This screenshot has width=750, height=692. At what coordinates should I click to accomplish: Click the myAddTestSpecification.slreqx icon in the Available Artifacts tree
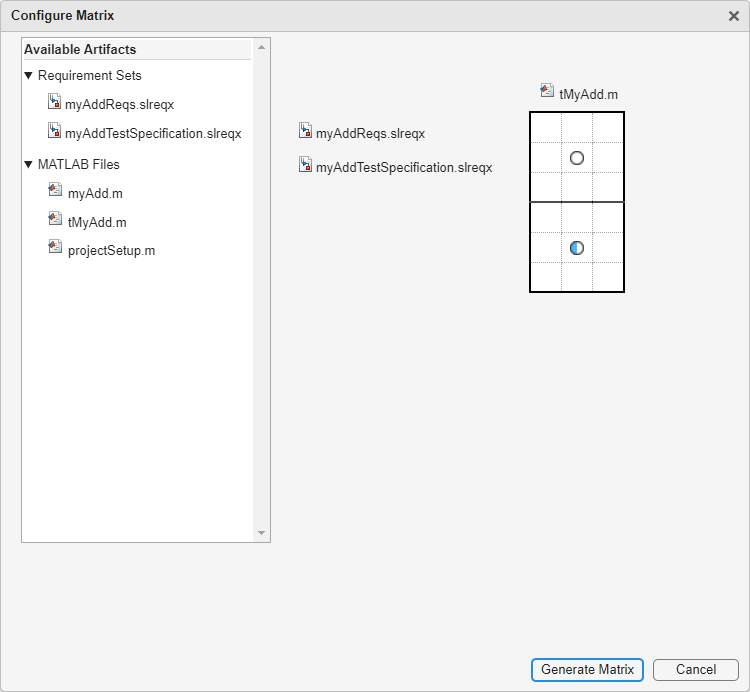point(55,131)
